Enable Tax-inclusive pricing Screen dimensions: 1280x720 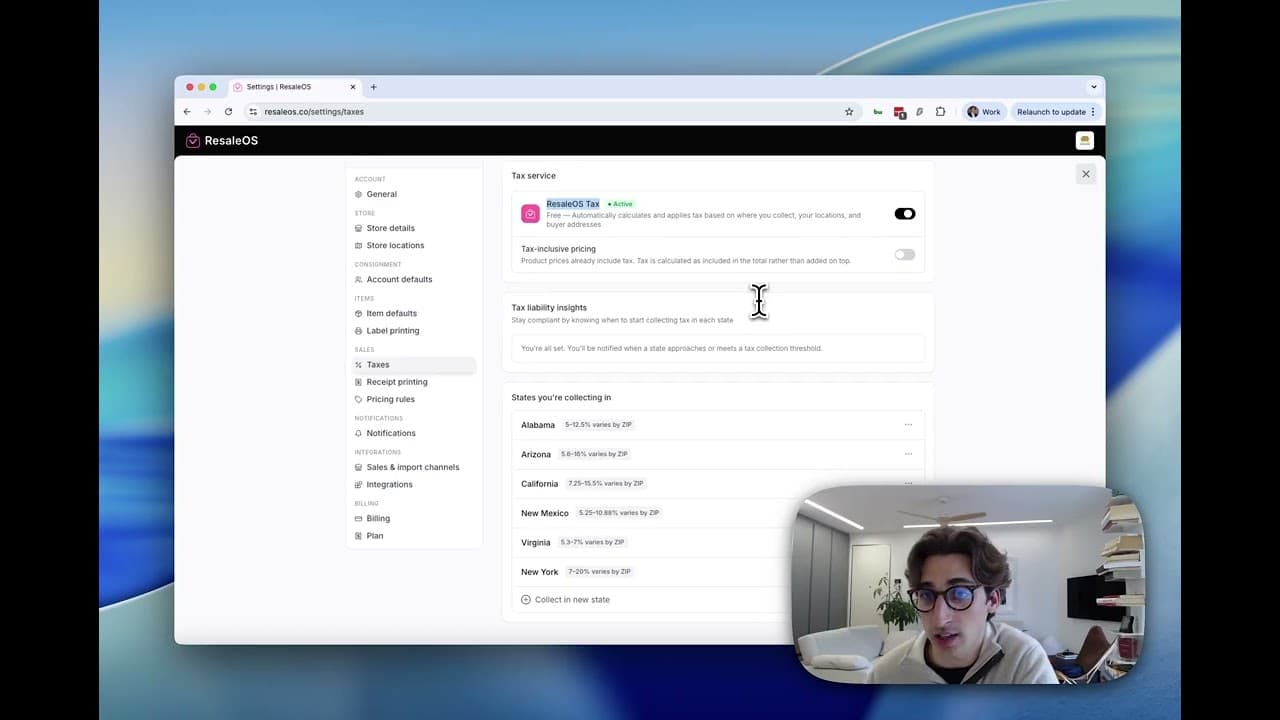(x=904, y=254)
